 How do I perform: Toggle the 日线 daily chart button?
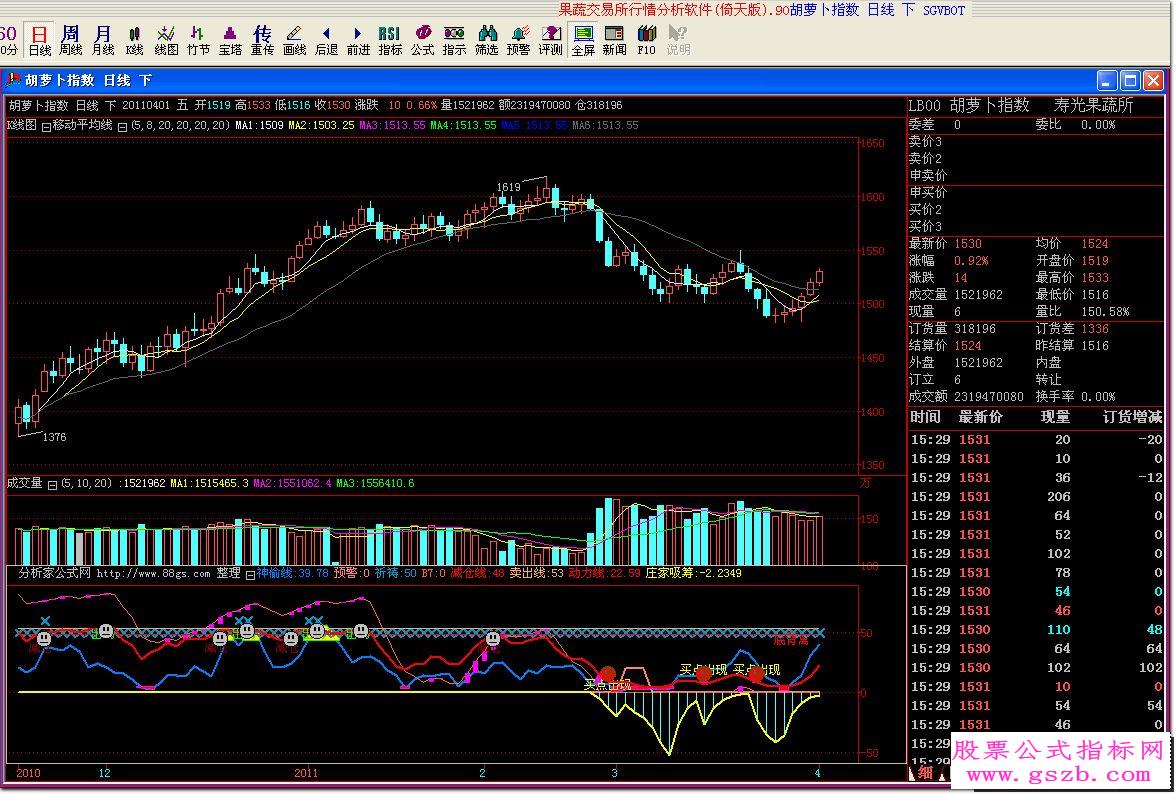39,40
